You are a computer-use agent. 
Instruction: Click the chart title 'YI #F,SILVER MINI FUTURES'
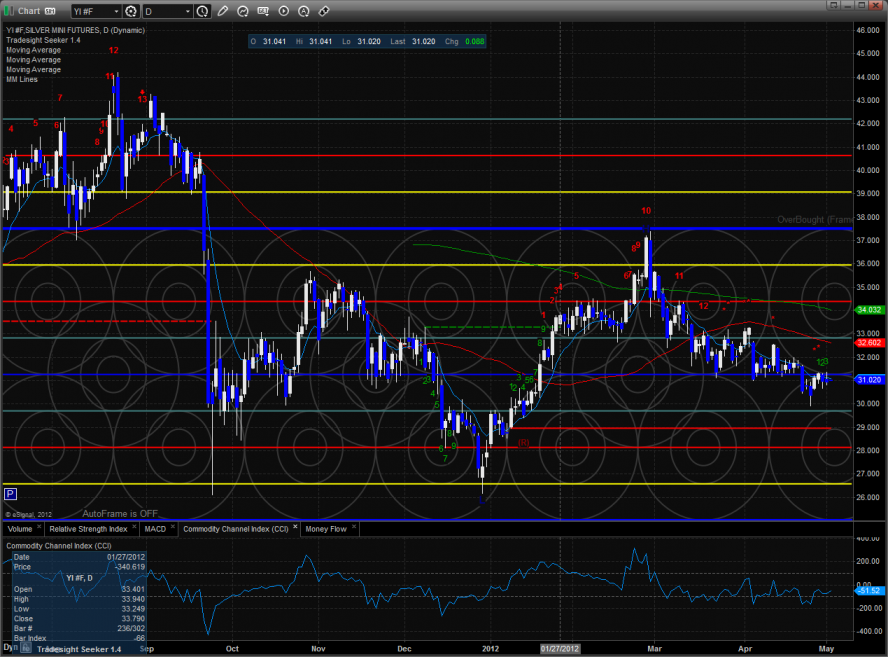pyautogui.click(x=53, y=30)
